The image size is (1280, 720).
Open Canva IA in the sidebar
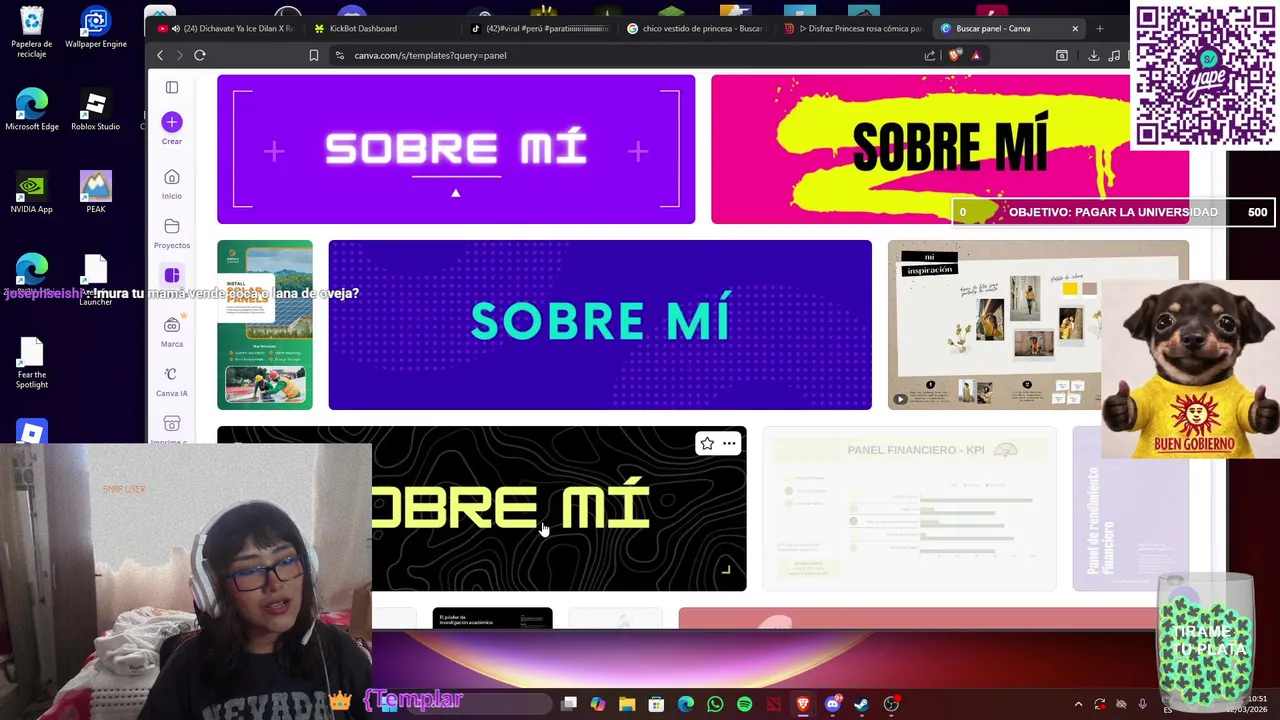pyautogui.click(x=172, y=381)
